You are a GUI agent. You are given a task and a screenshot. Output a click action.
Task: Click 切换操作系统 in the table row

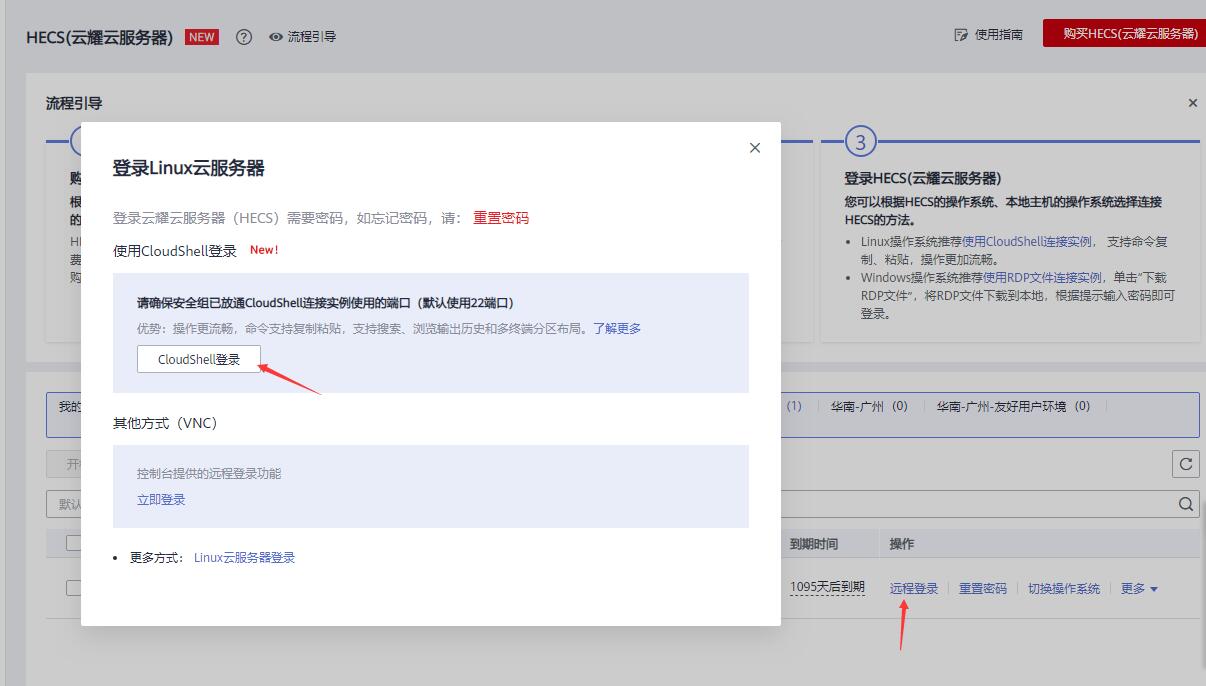(x=1064, y=589)
